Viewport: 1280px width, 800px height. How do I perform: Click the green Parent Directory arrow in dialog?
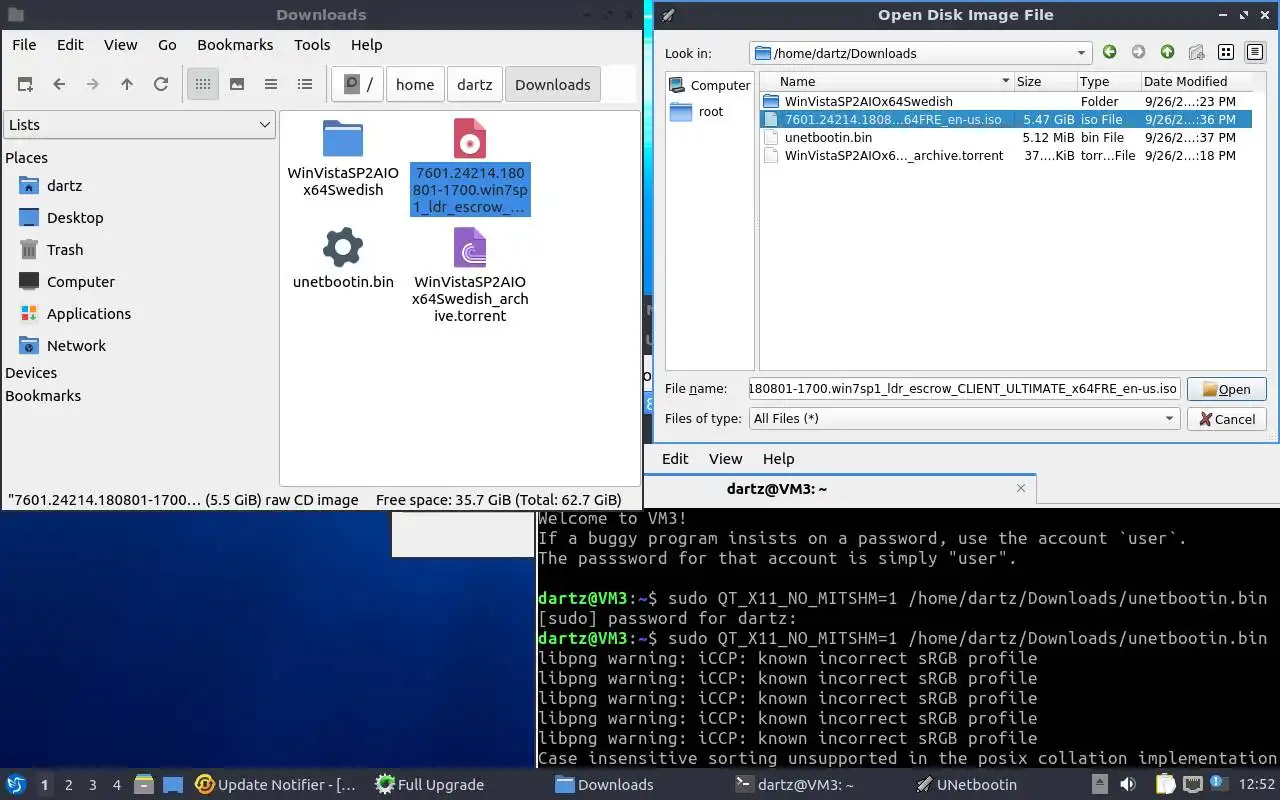(1168, 53)
